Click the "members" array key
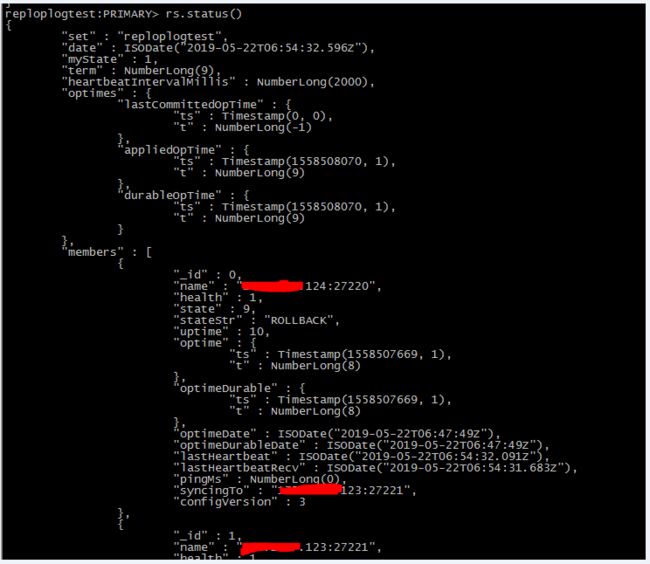650x564 pixels. pos(92,252)
